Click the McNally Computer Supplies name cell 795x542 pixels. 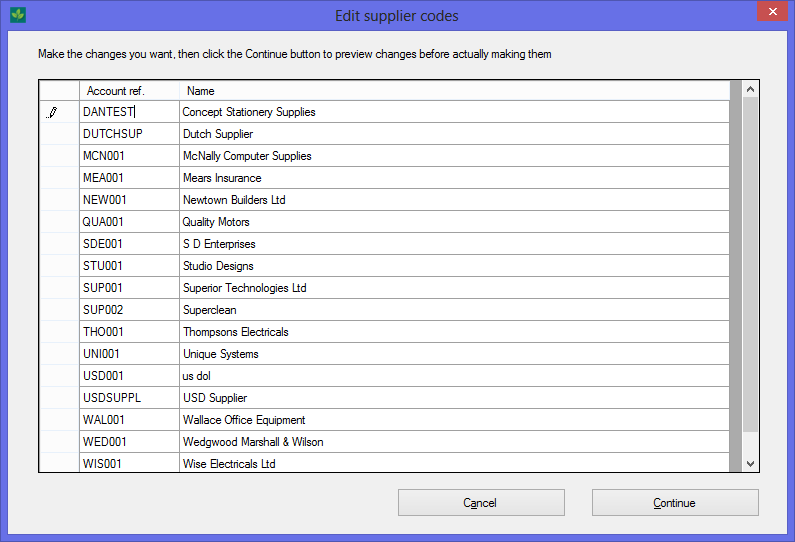(454, 156)
